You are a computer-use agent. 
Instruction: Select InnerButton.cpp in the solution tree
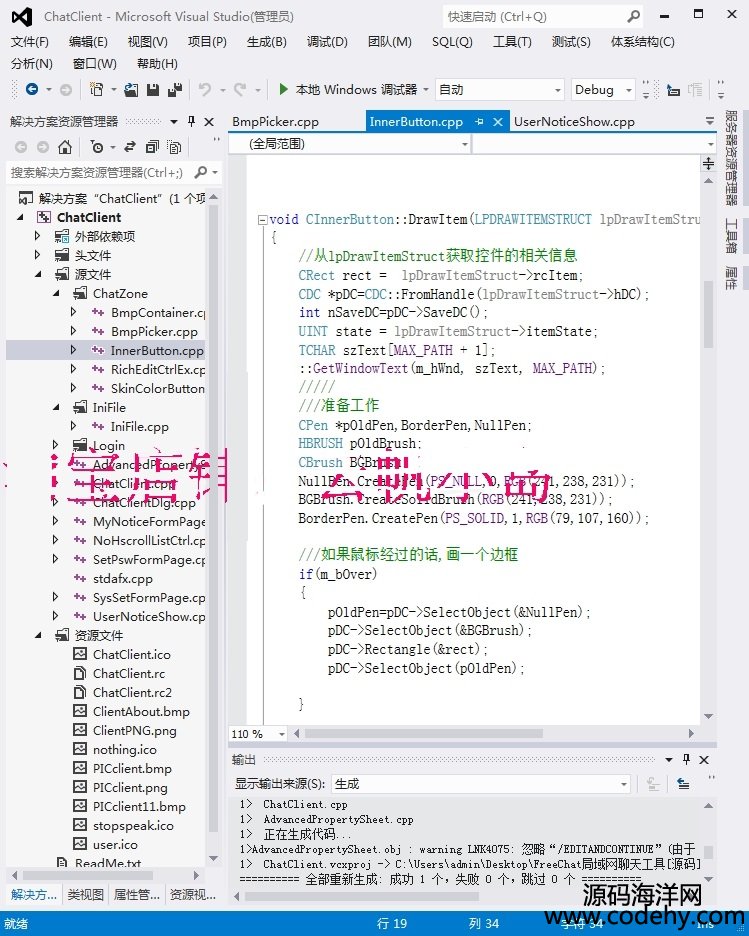coord(157,350)
